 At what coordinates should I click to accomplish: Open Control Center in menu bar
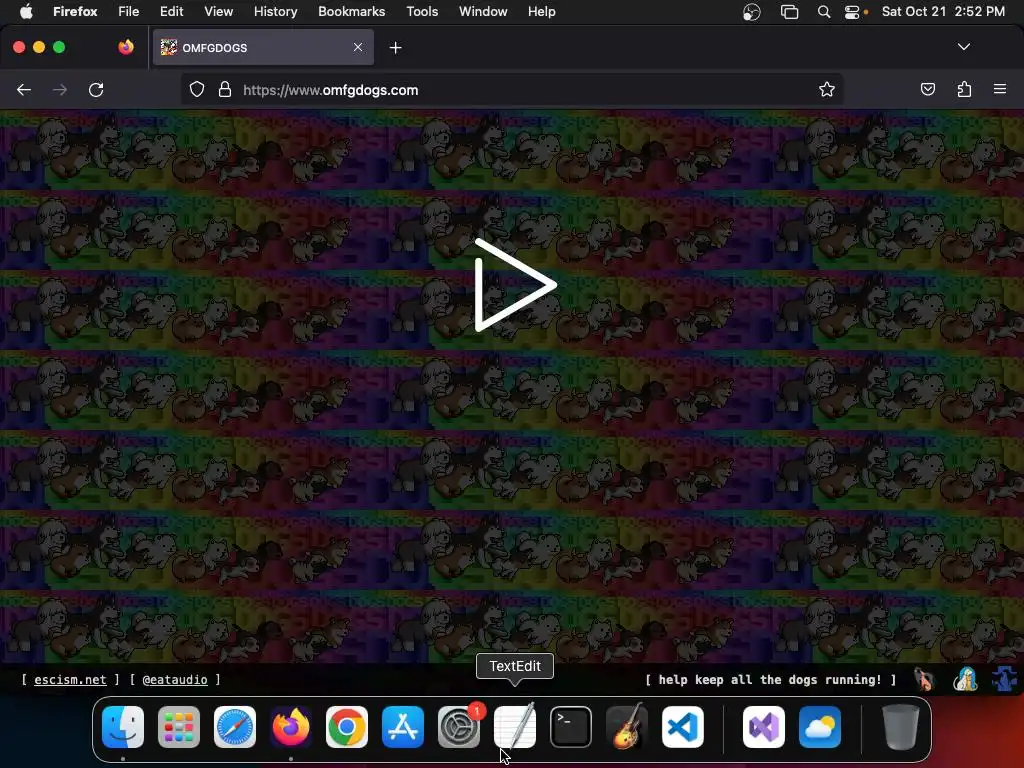(852, 12)
